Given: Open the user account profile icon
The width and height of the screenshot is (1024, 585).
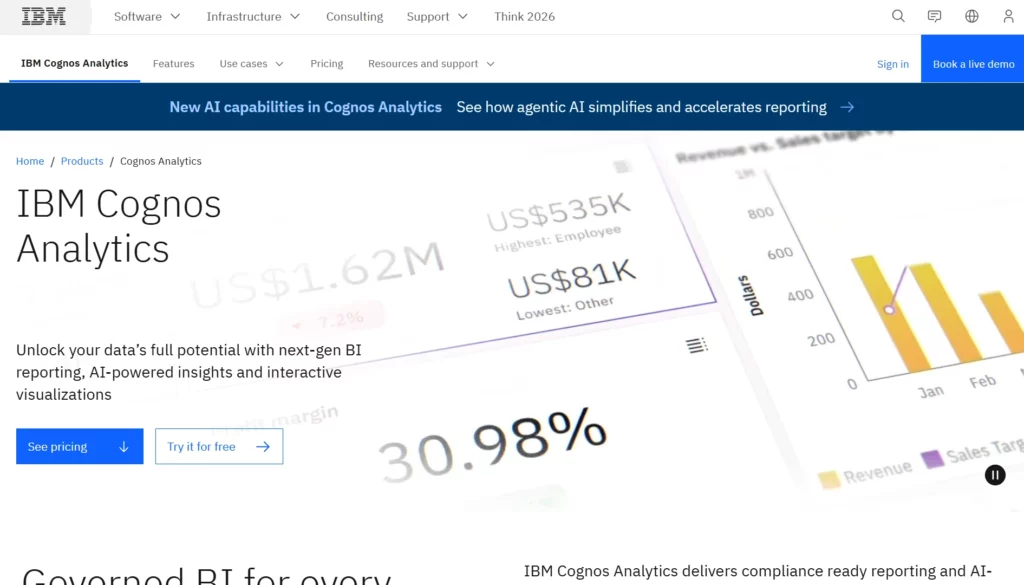Looking at the screenshot, I should [x=1007, y=16].
